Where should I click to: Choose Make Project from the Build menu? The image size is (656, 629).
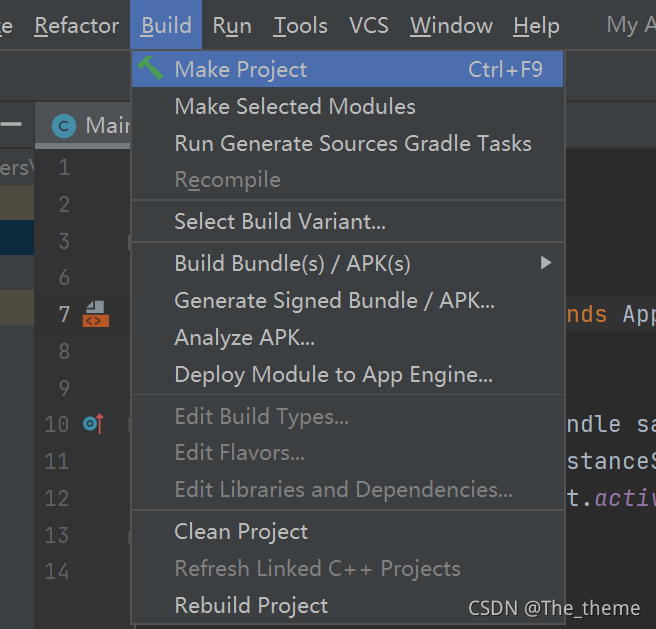coord(347,69)
